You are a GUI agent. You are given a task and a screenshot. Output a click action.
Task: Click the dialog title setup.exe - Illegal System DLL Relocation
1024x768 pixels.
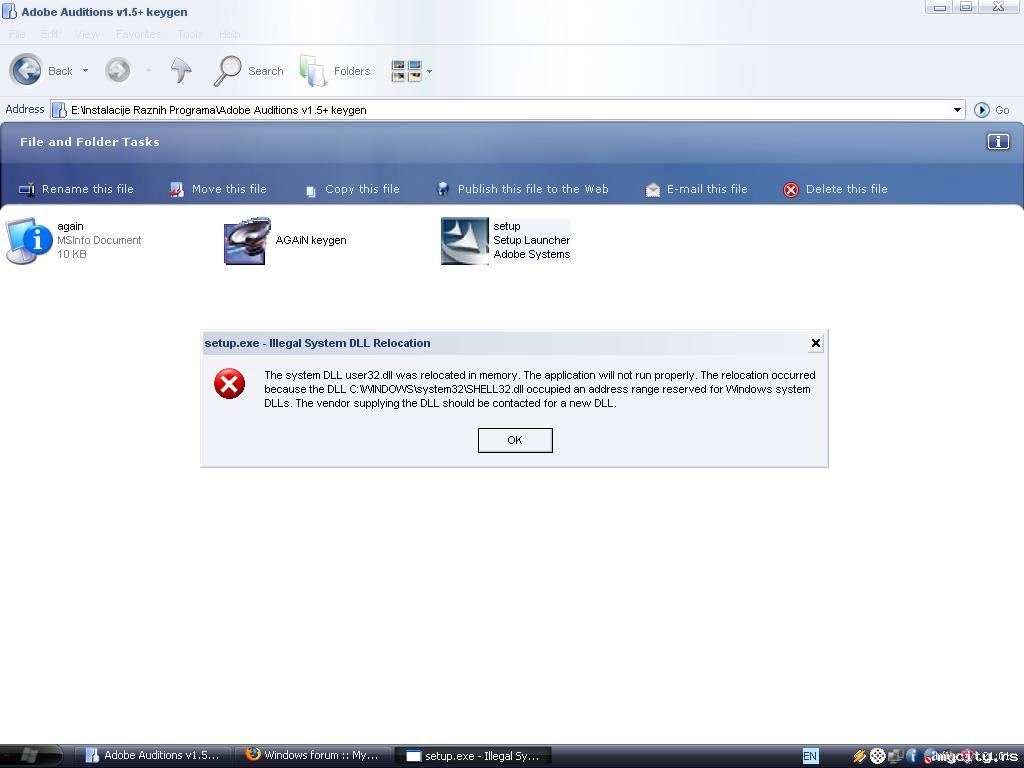tap(317, 344)
